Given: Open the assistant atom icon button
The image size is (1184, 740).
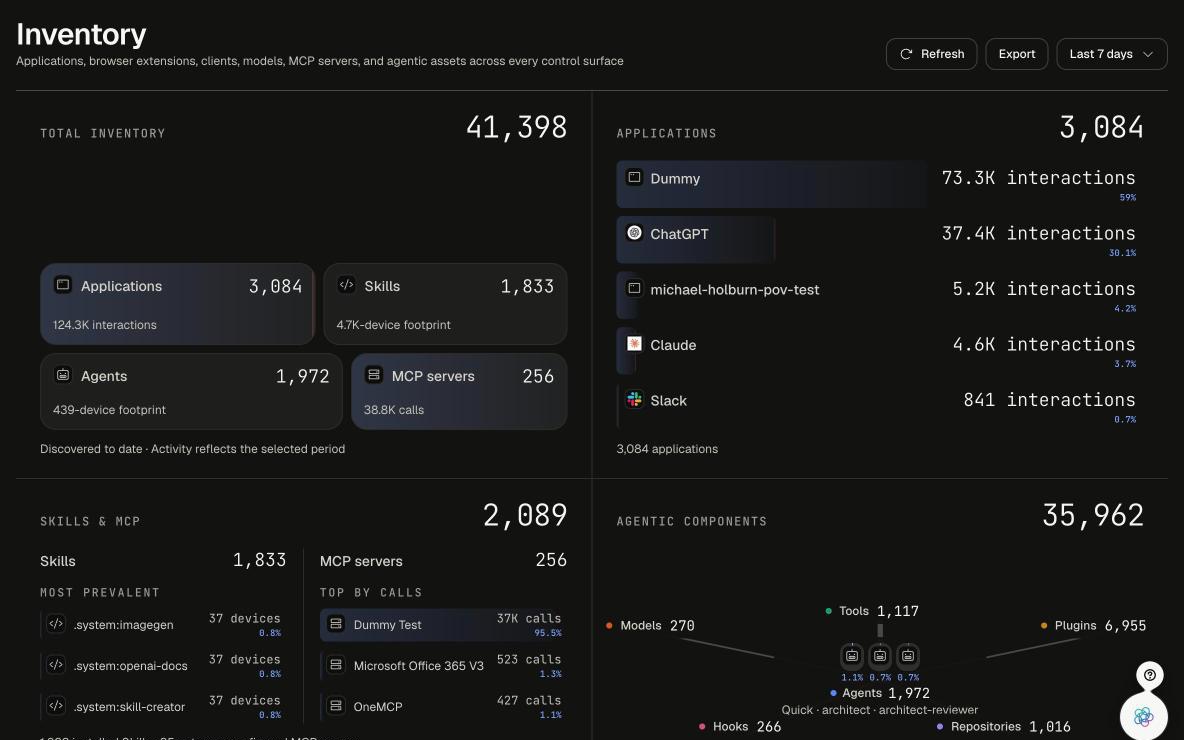Looking at the screenshot, I should (x=1143, y=716).
